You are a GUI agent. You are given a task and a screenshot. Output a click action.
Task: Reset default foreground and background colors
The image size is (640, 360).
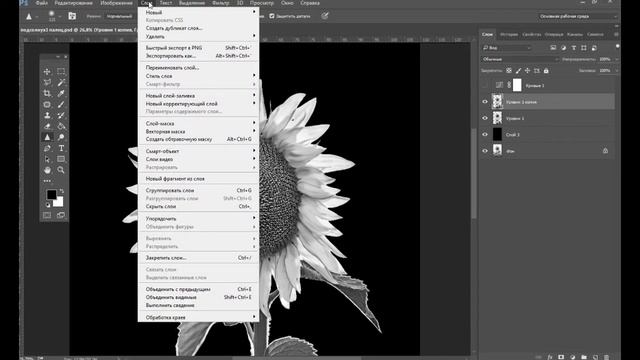(x=47, y=205)
